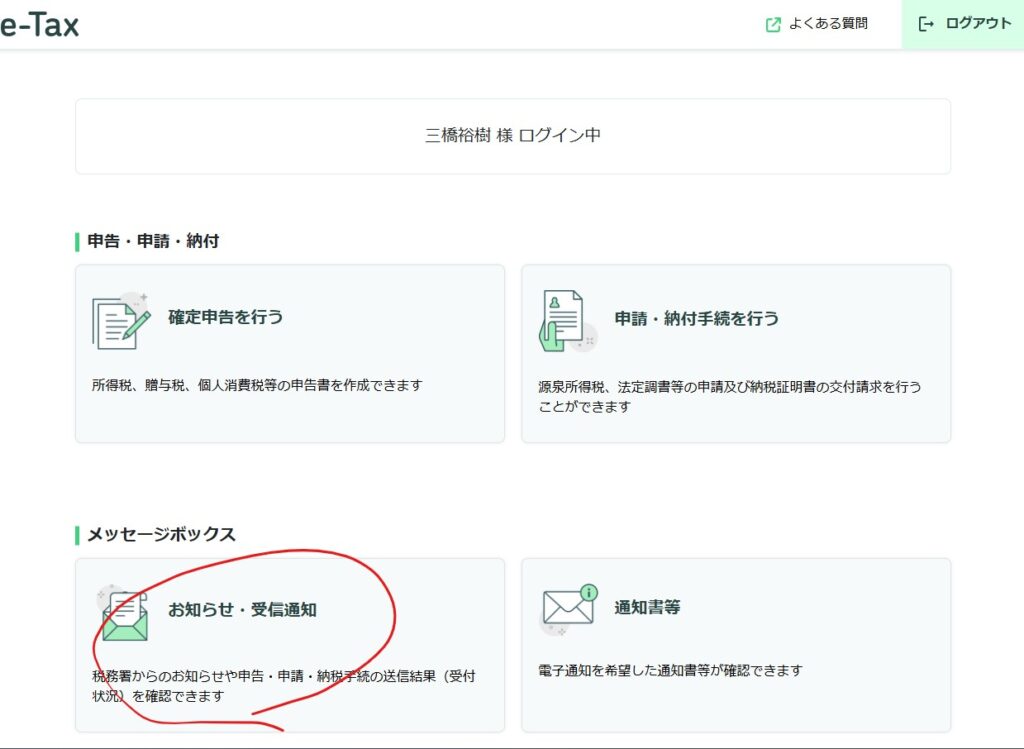The width and height of the screenshot is (1024, 749).
Task: Click the document-and-pencil icon for 確定申告
Action: 121,321
